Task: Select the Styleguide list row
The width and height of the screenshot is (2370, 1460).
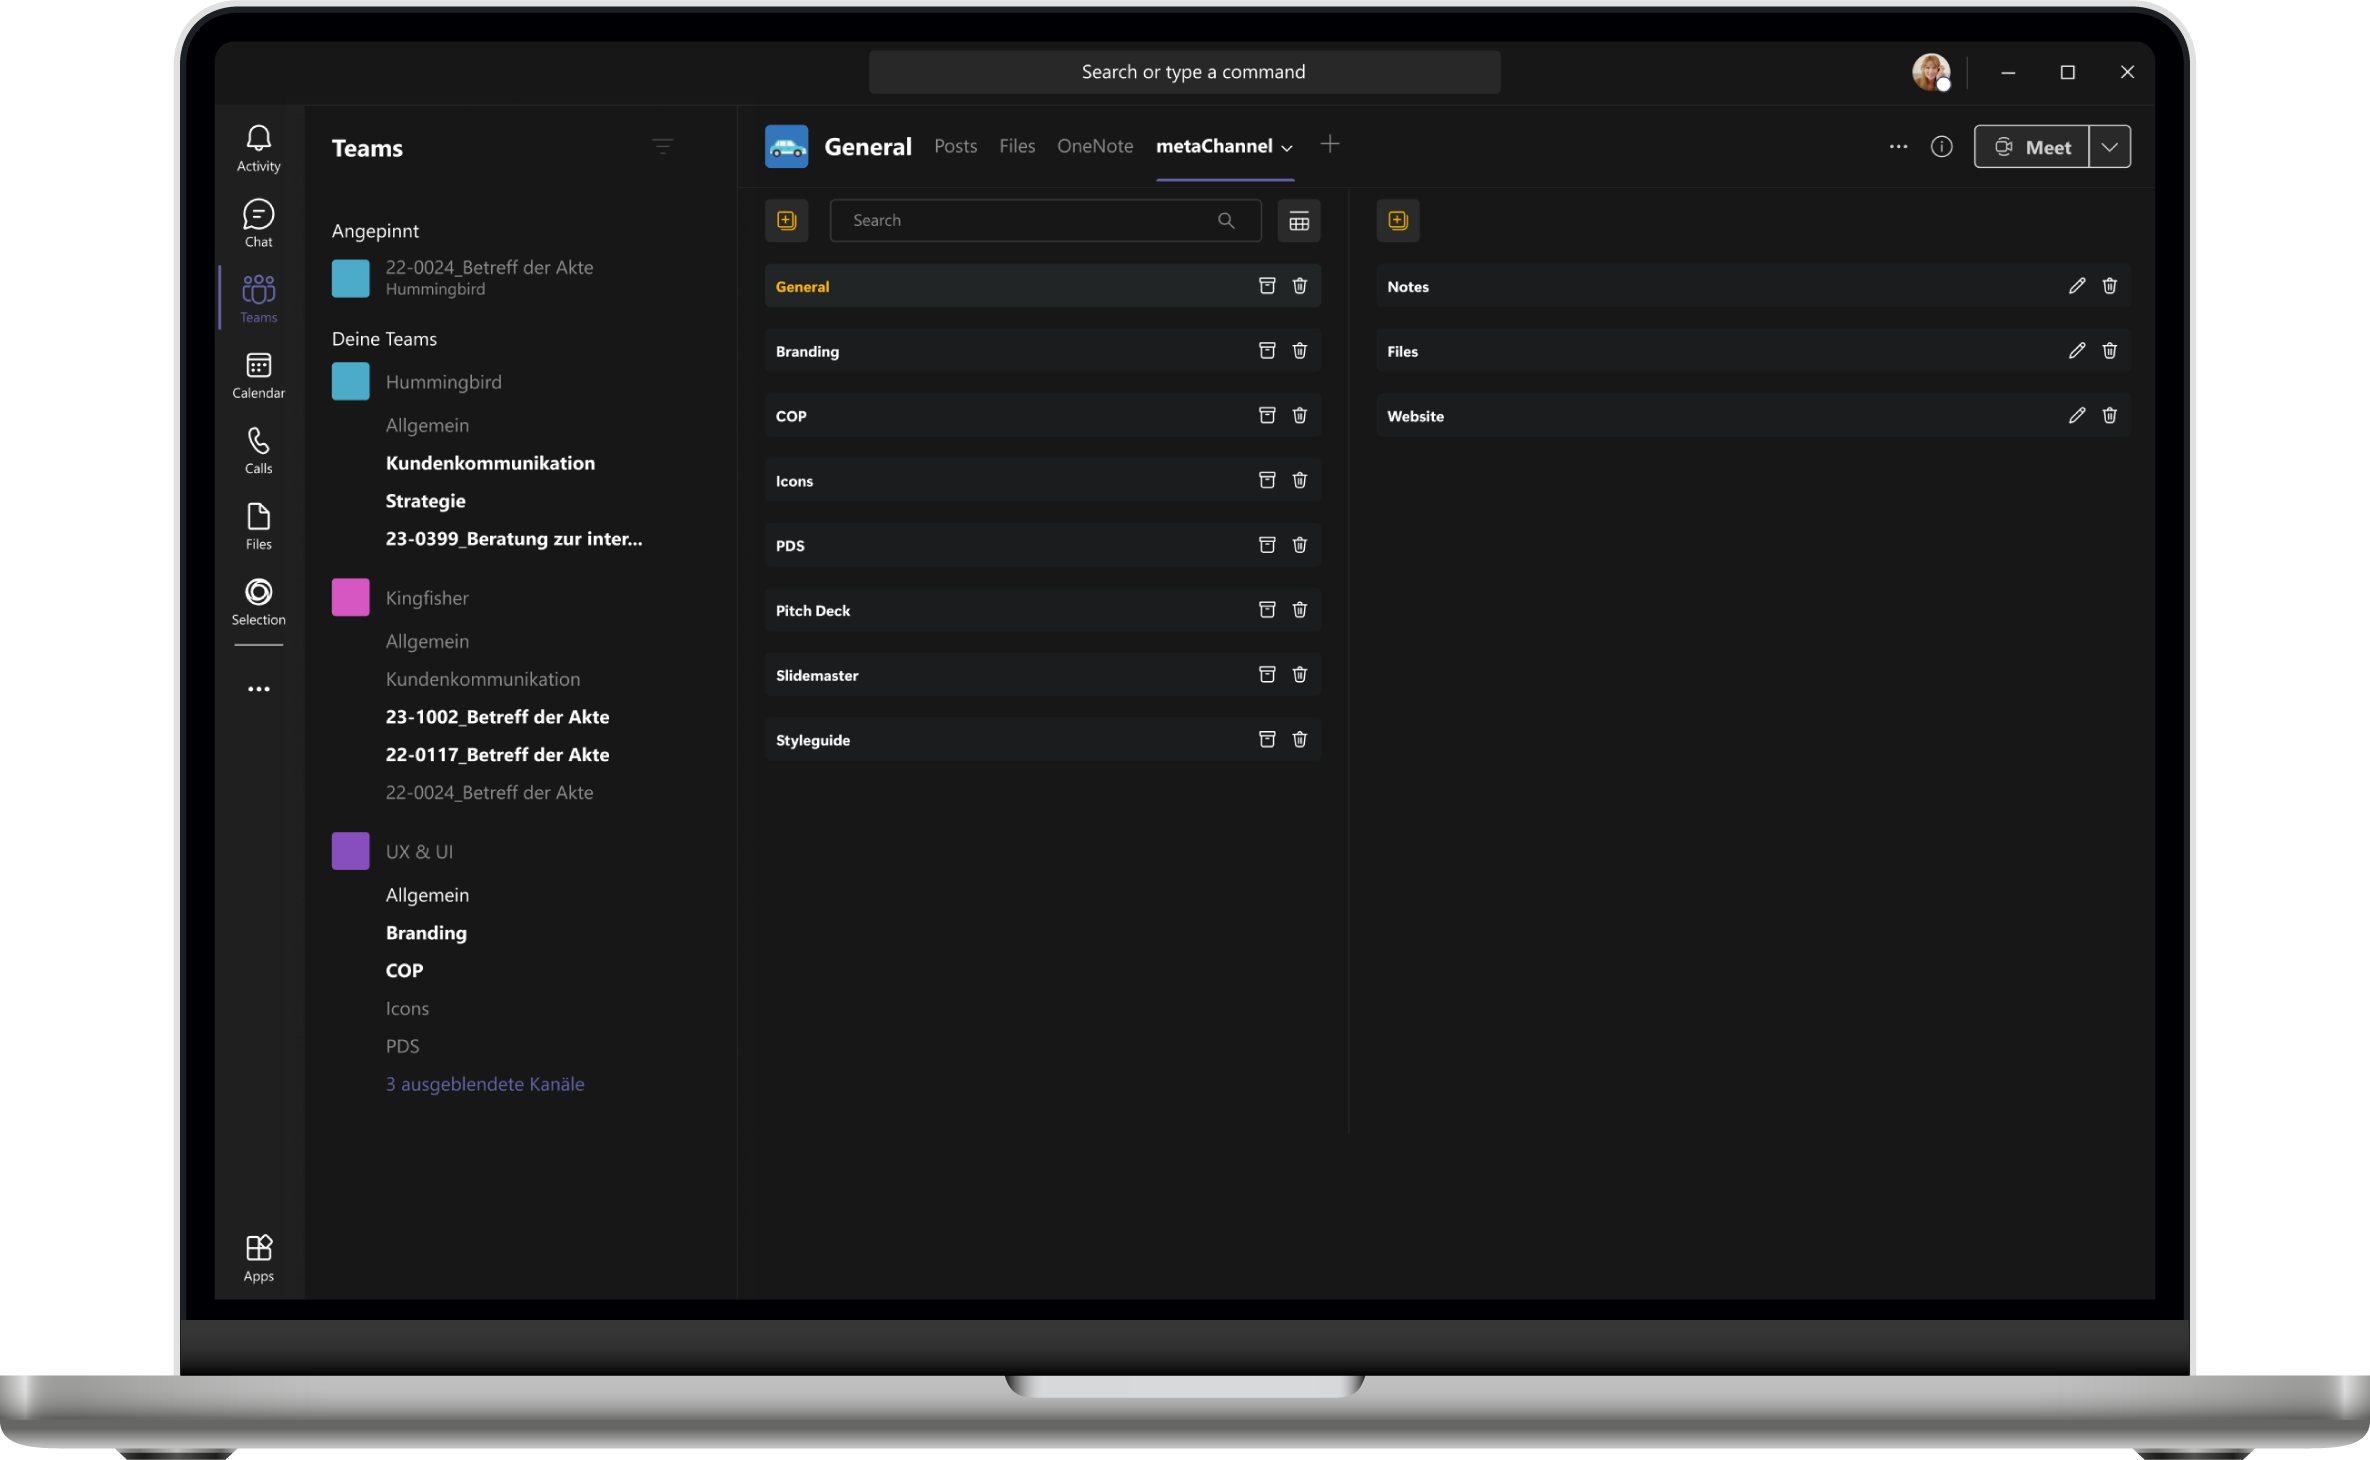Action: click(x=1042, y=740)
